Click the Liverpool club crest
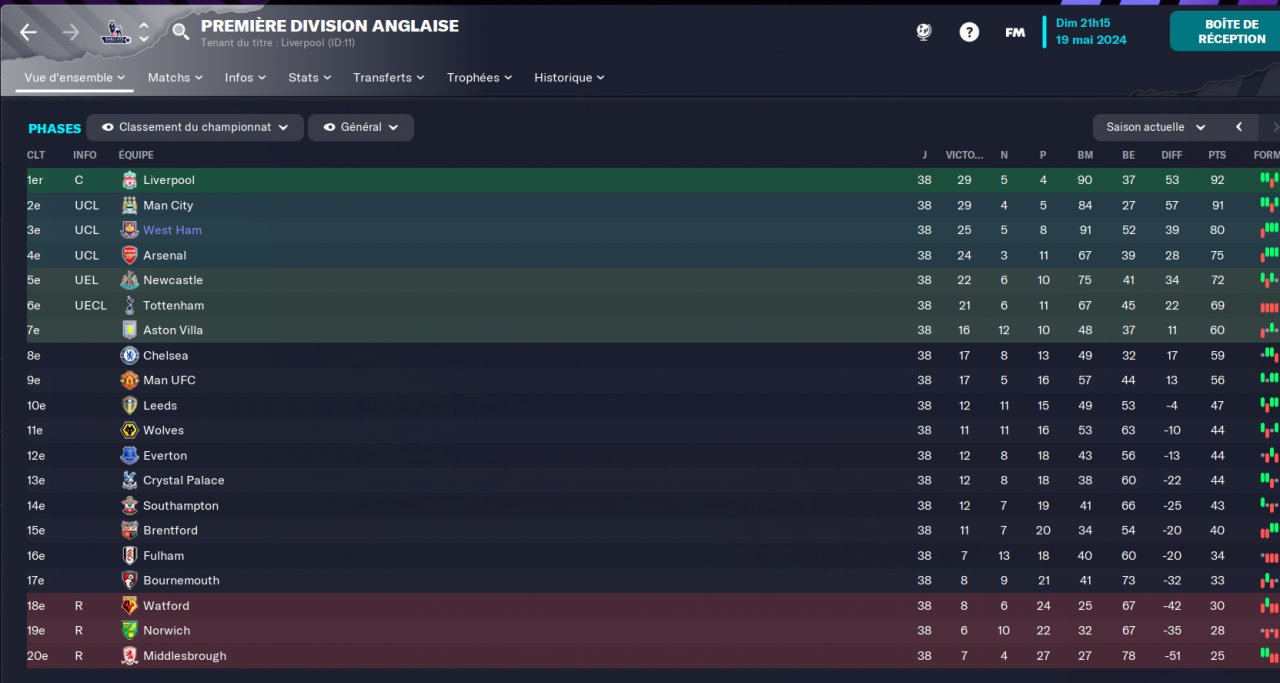1280x683 pixels. pos(129,180)
